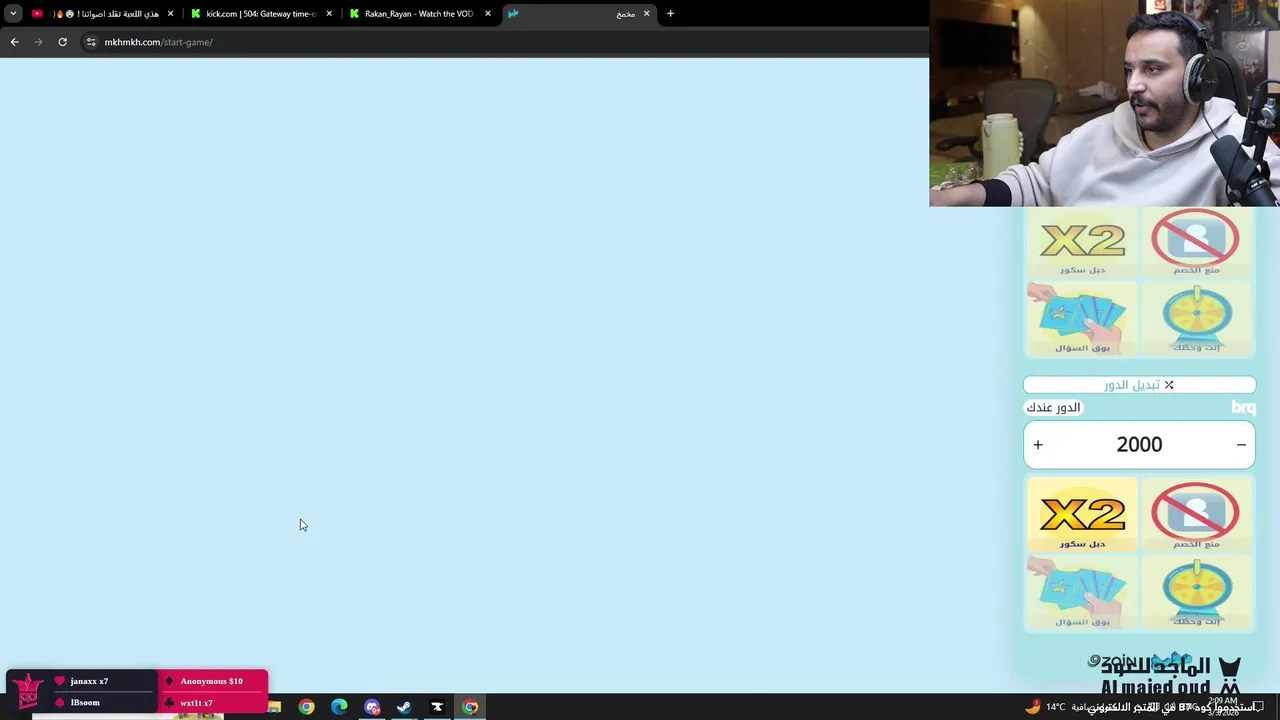Open the tab search dropdown arrow
Screen dimensions: 1280x720
click(x=13, y=14)
